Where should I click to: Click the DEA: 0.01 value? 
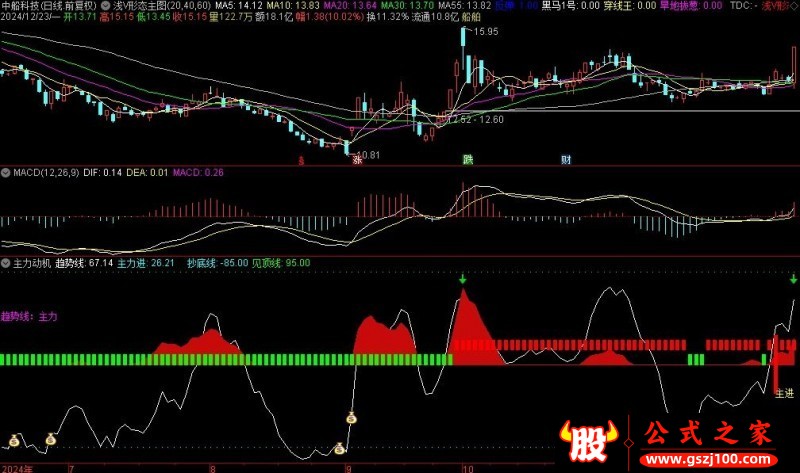147,173
